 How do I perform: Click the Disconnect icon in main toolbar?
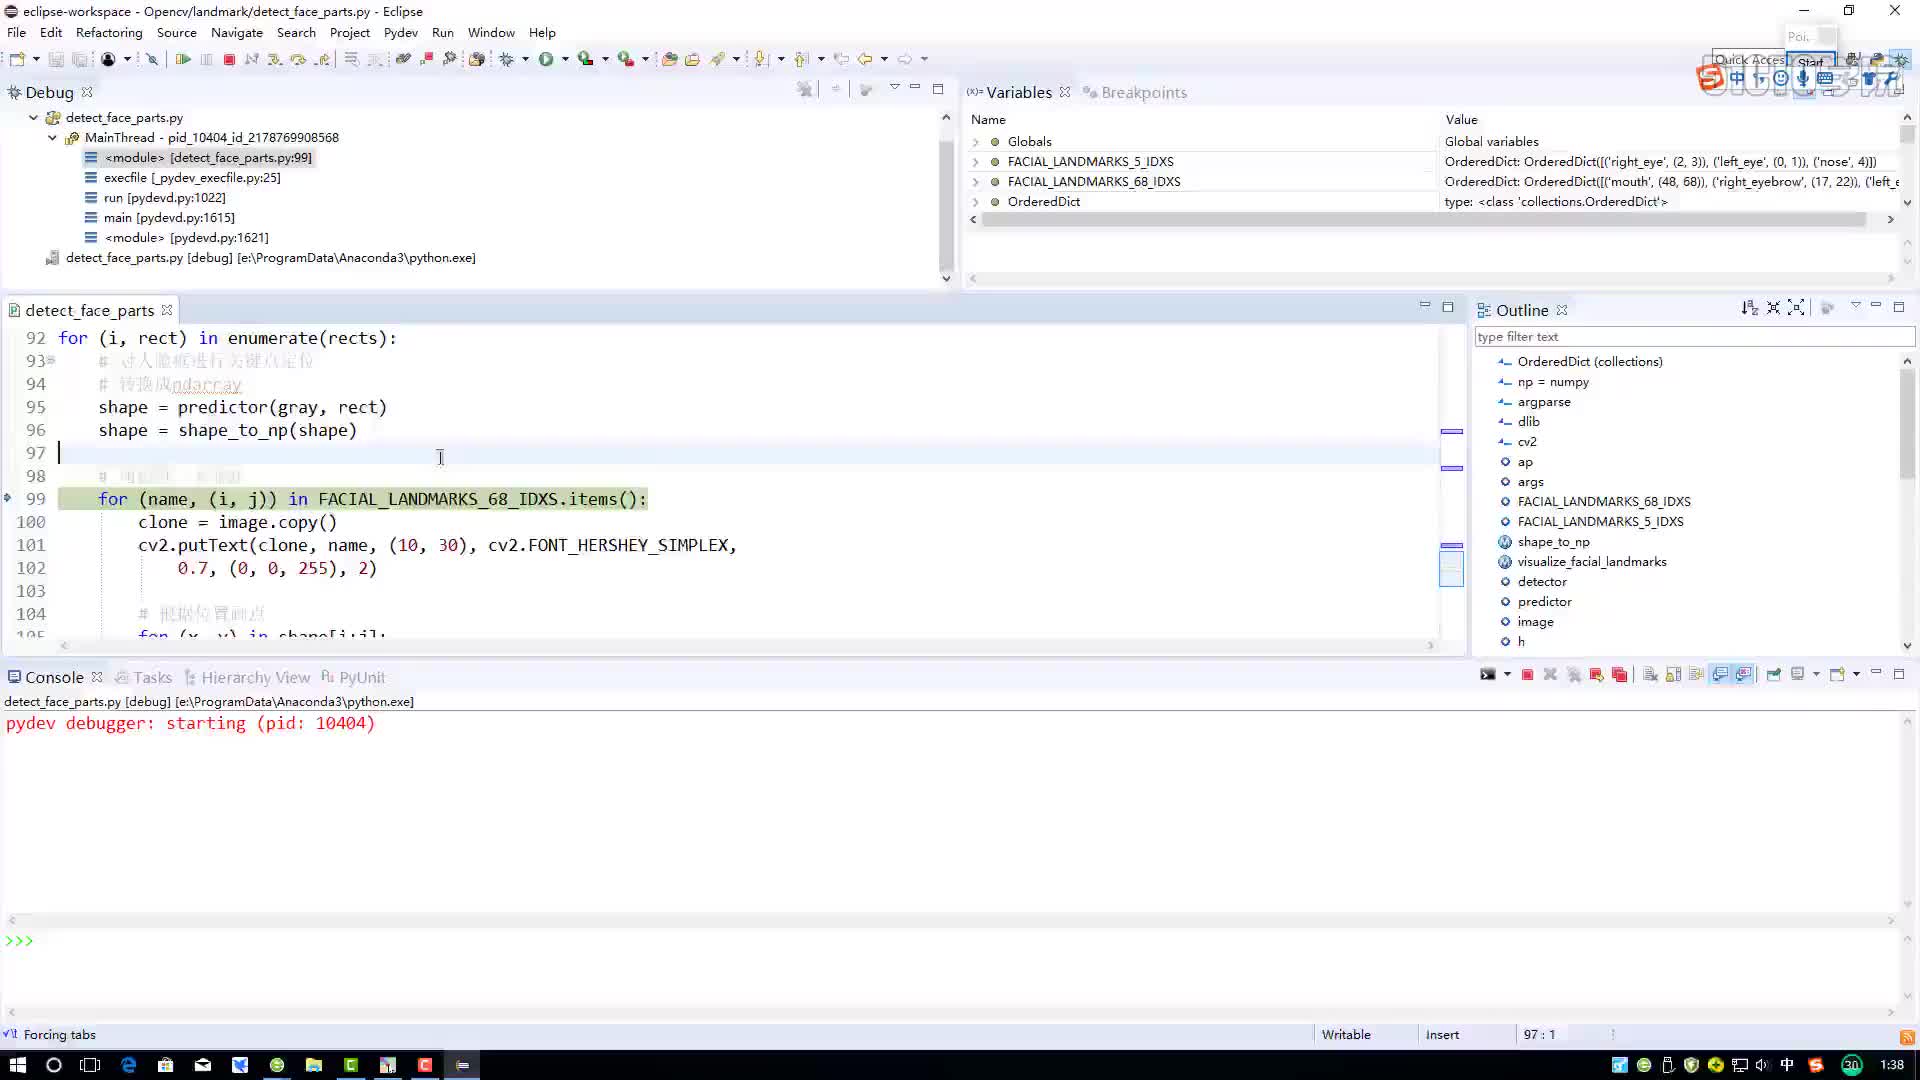pyautogui.click(x=252, y=59)
